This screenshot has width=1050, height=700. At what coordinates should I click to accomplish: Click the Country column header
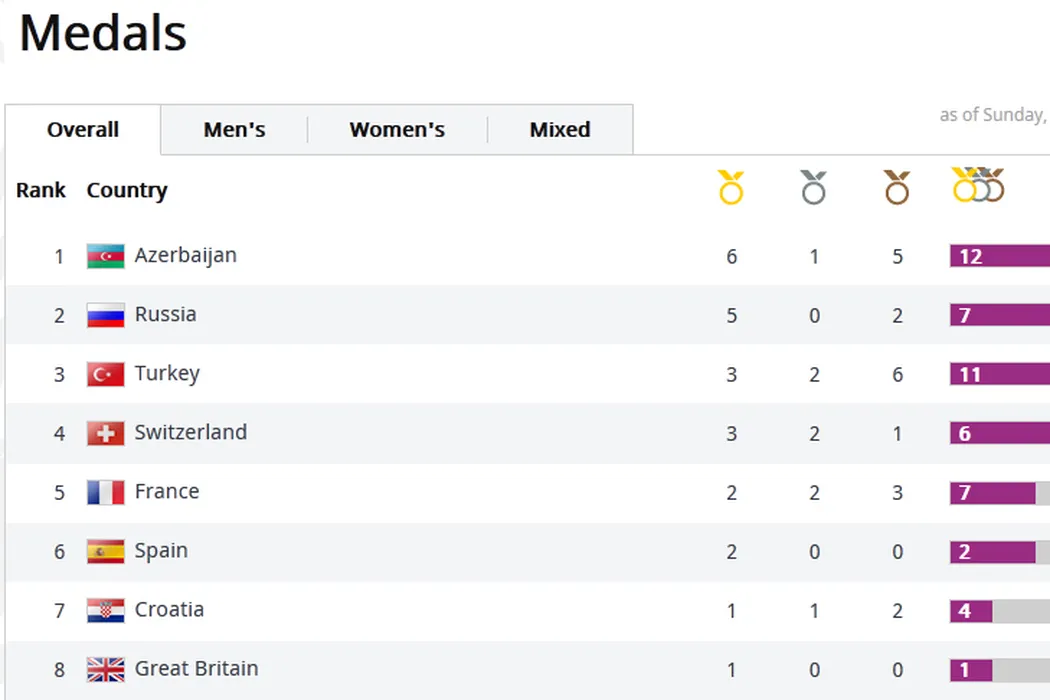pyautogui.click(x=127, y=190)
